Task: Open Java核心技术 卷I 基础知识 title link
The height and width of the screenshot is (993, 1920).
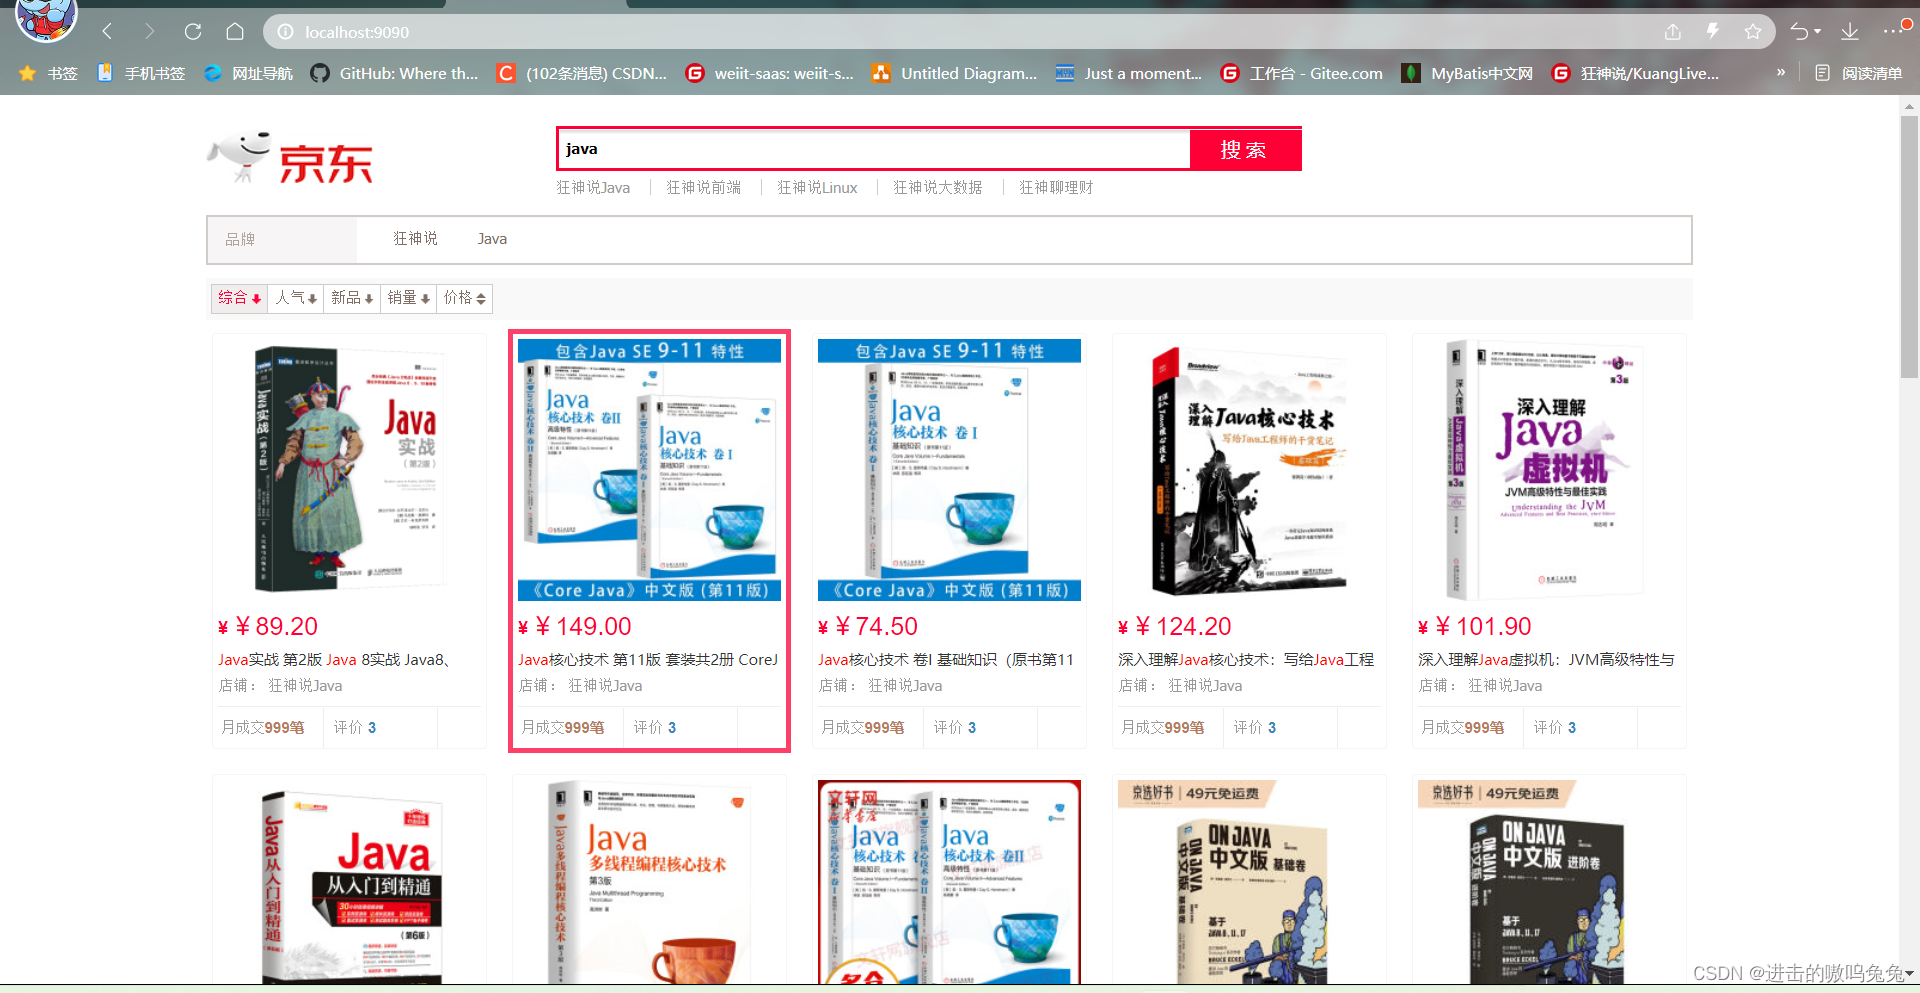Action: 946,659
